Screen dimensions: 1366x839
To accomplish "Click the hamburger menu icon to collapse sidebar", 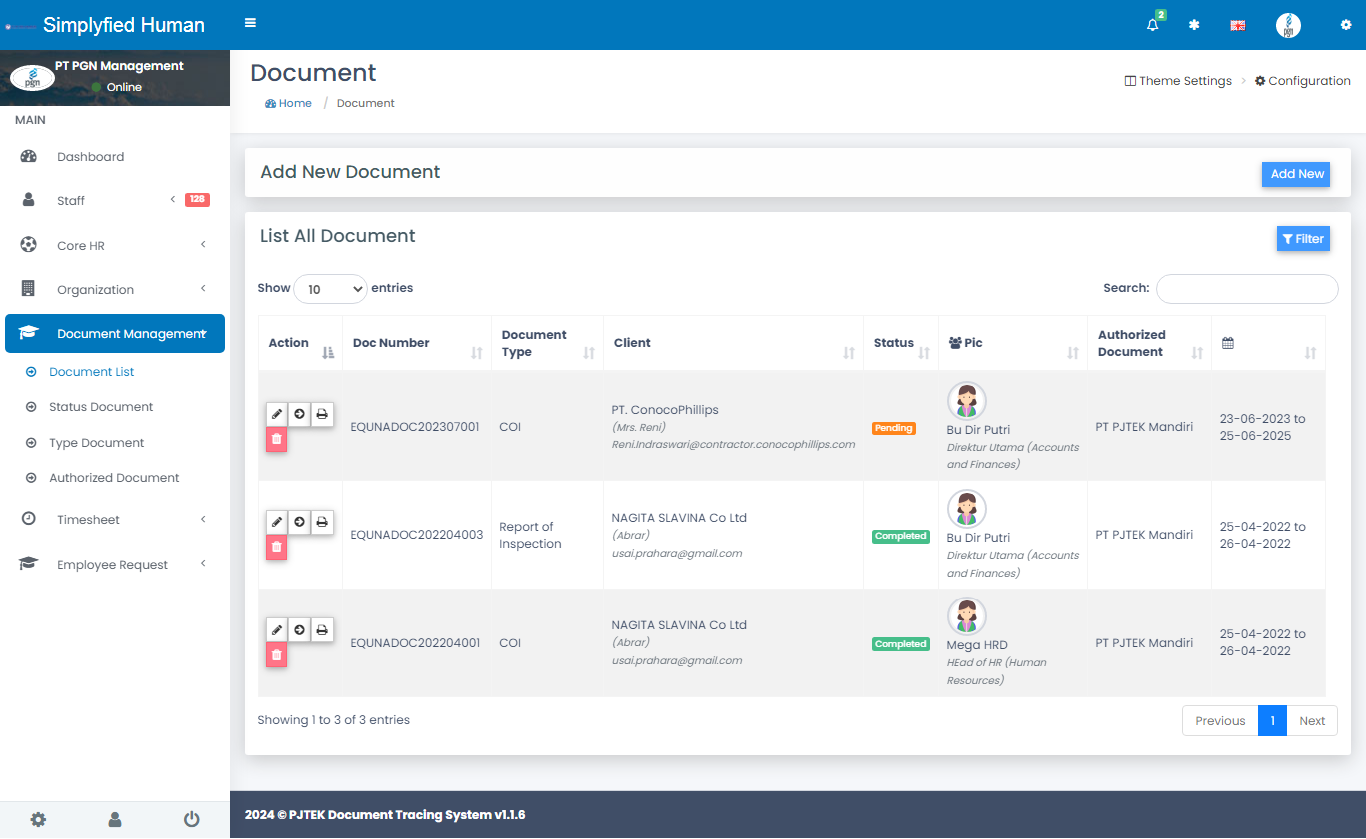I will coord(250,23).
